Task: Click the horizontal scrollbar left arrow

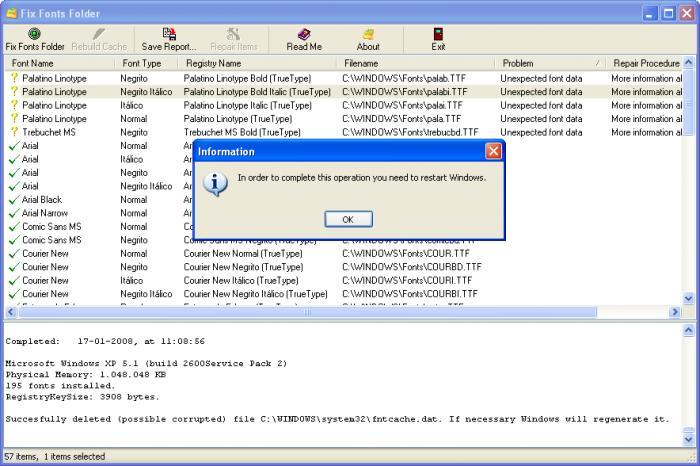Action: click(11, 312)
